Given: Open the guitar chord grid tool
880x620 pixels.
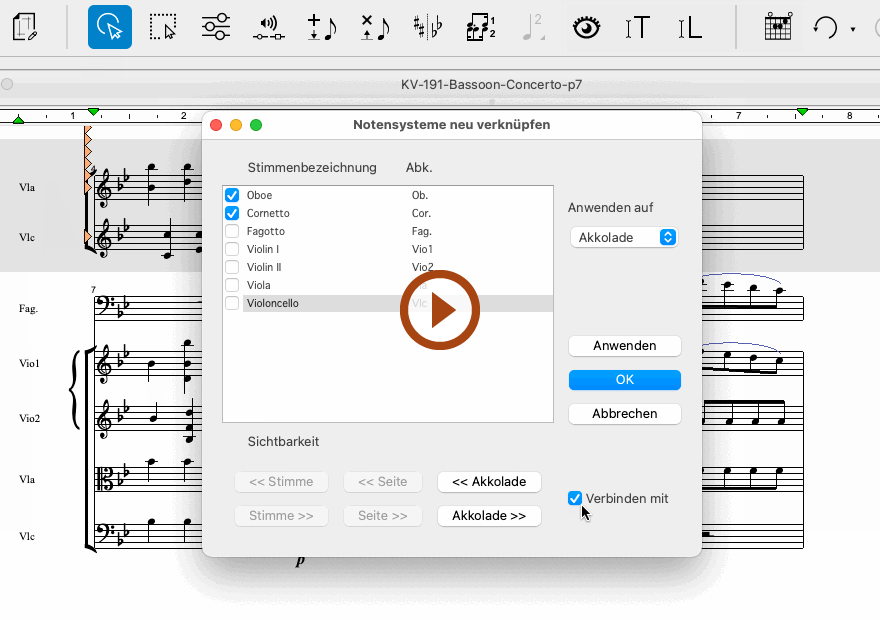Looking at the screenshot, I should tap(777, 27).
